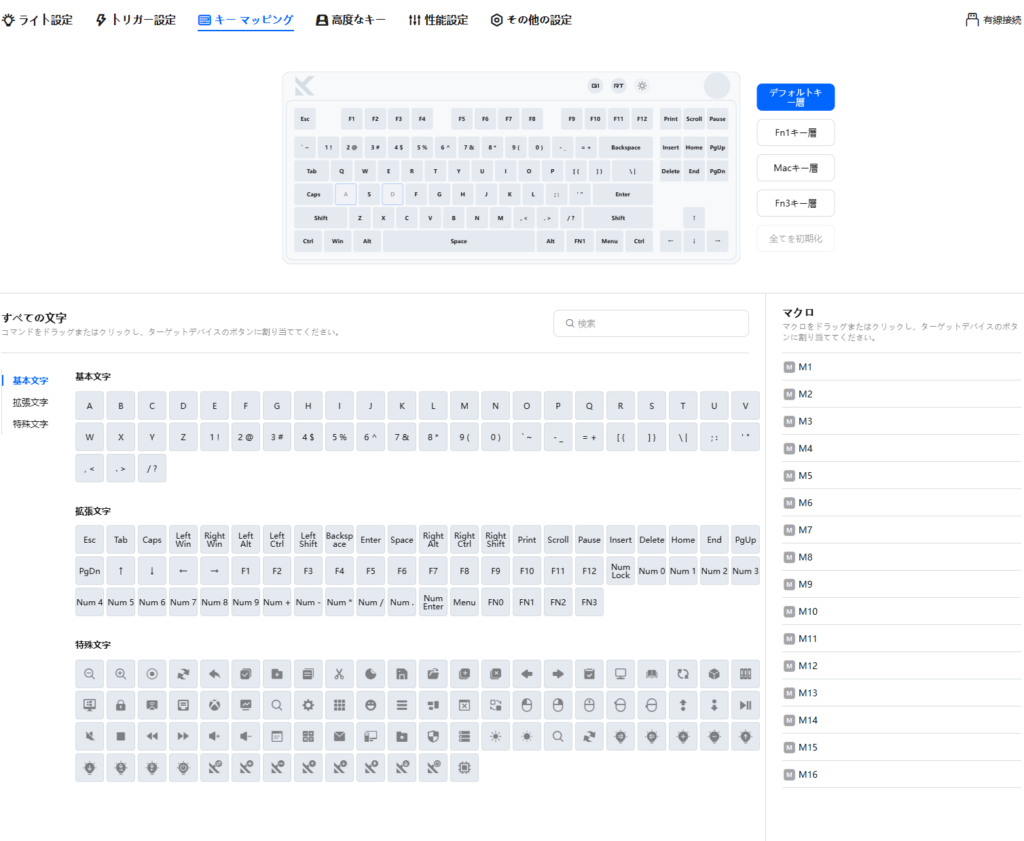Screen dimensions: 1024x841
Task: Switch to the トリガー設定 tab
Action: [x=135, y=20]
